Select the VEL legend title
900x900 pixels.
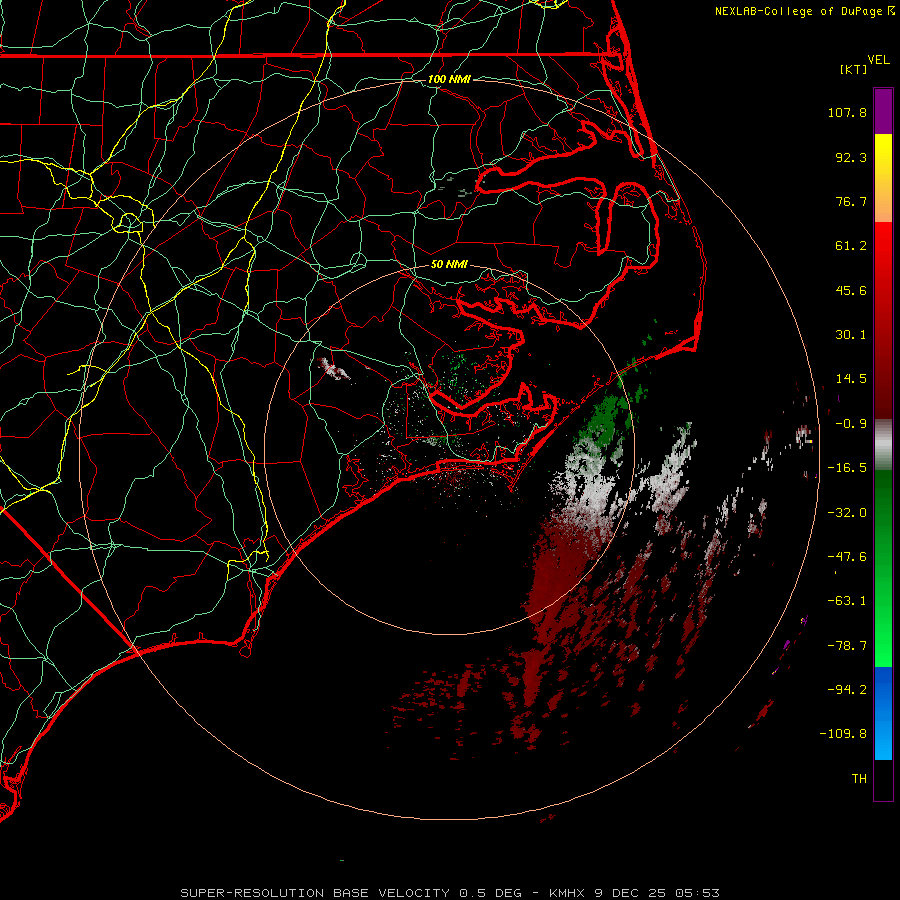pos(878,60)
